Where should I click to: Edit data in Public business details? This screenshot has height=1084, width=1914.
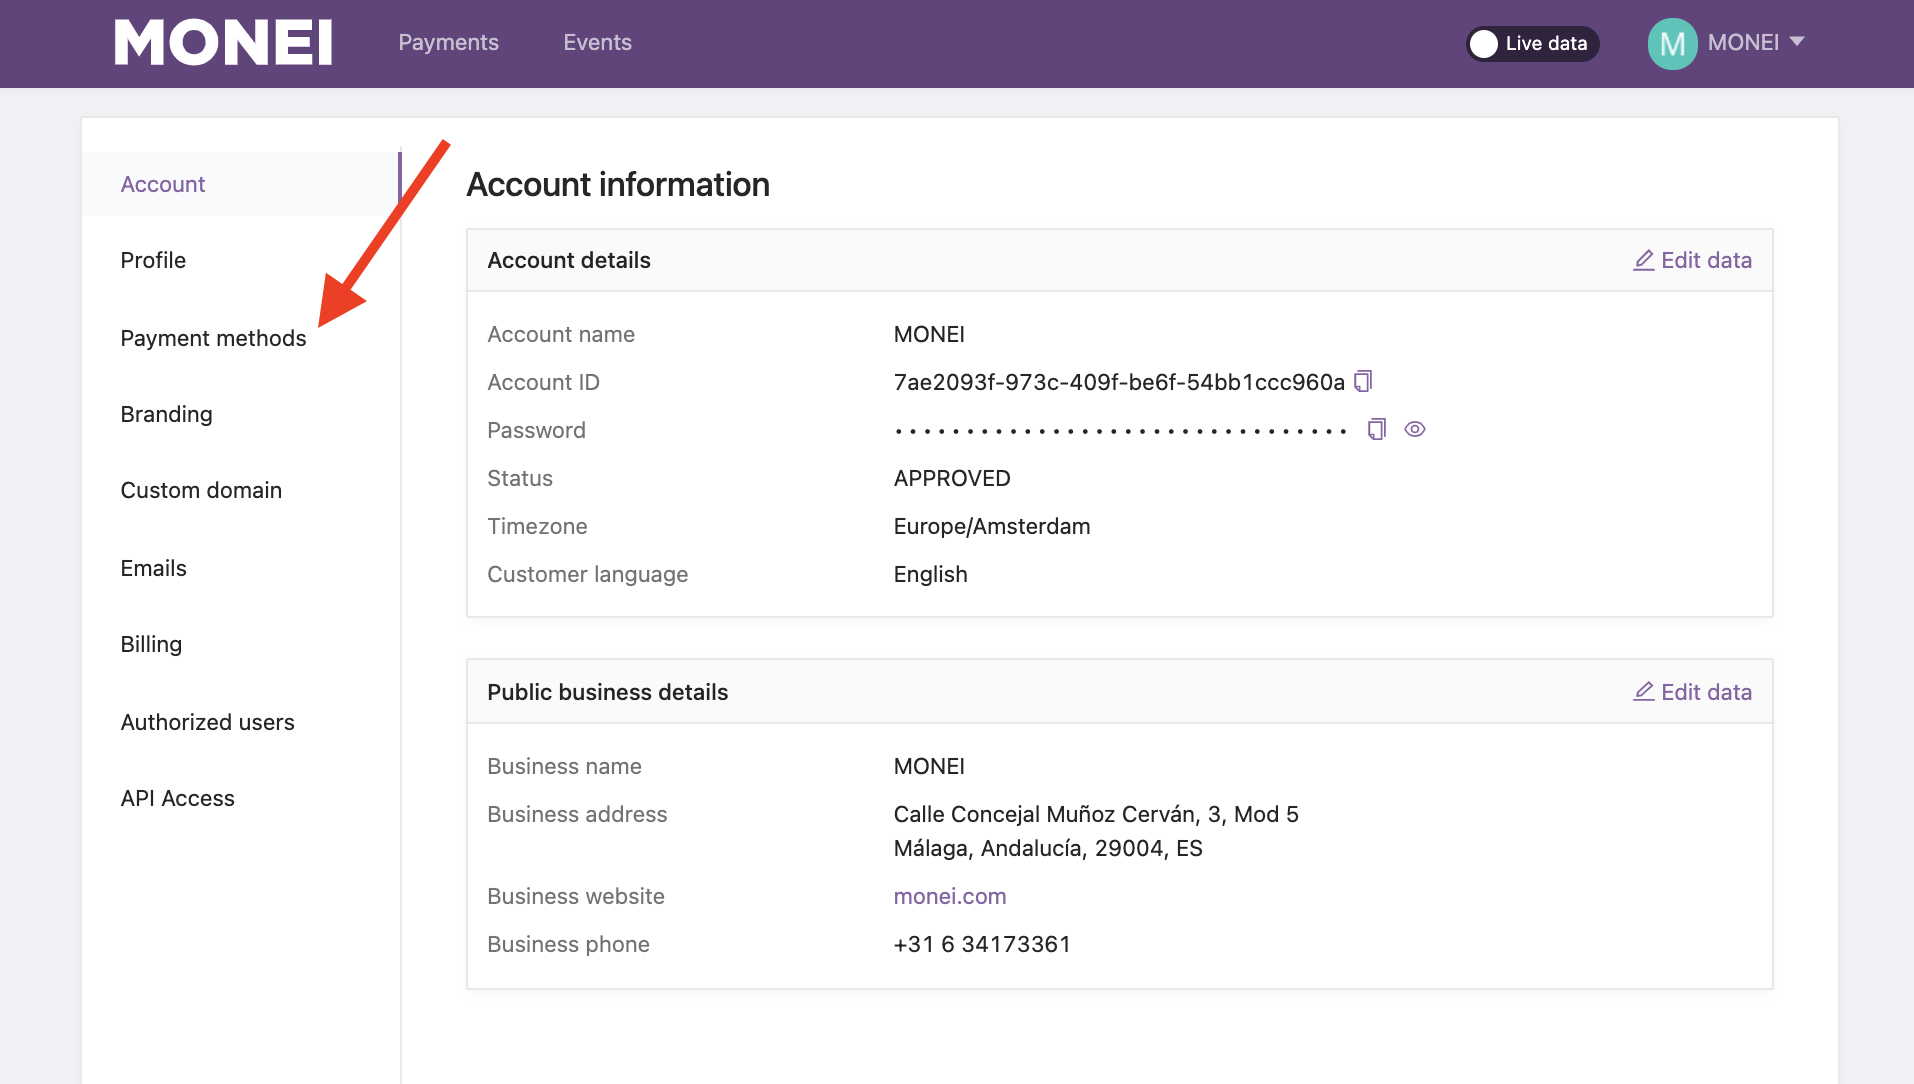click(1692, 692)
